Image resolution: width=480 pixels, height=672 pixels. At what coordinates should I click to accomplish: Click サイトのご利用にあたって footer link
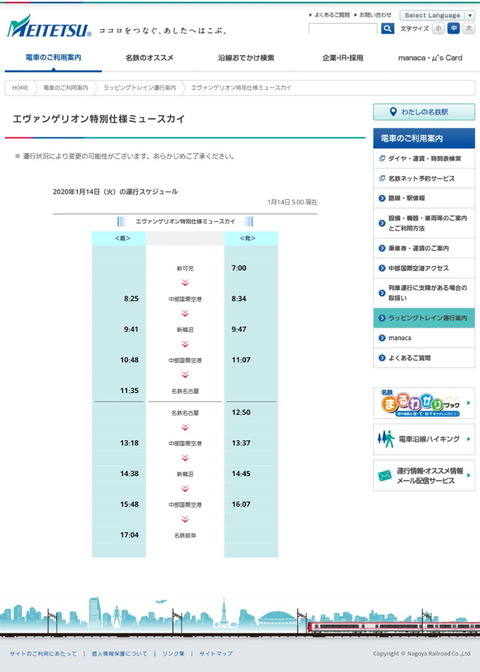[x=43, y=654]
